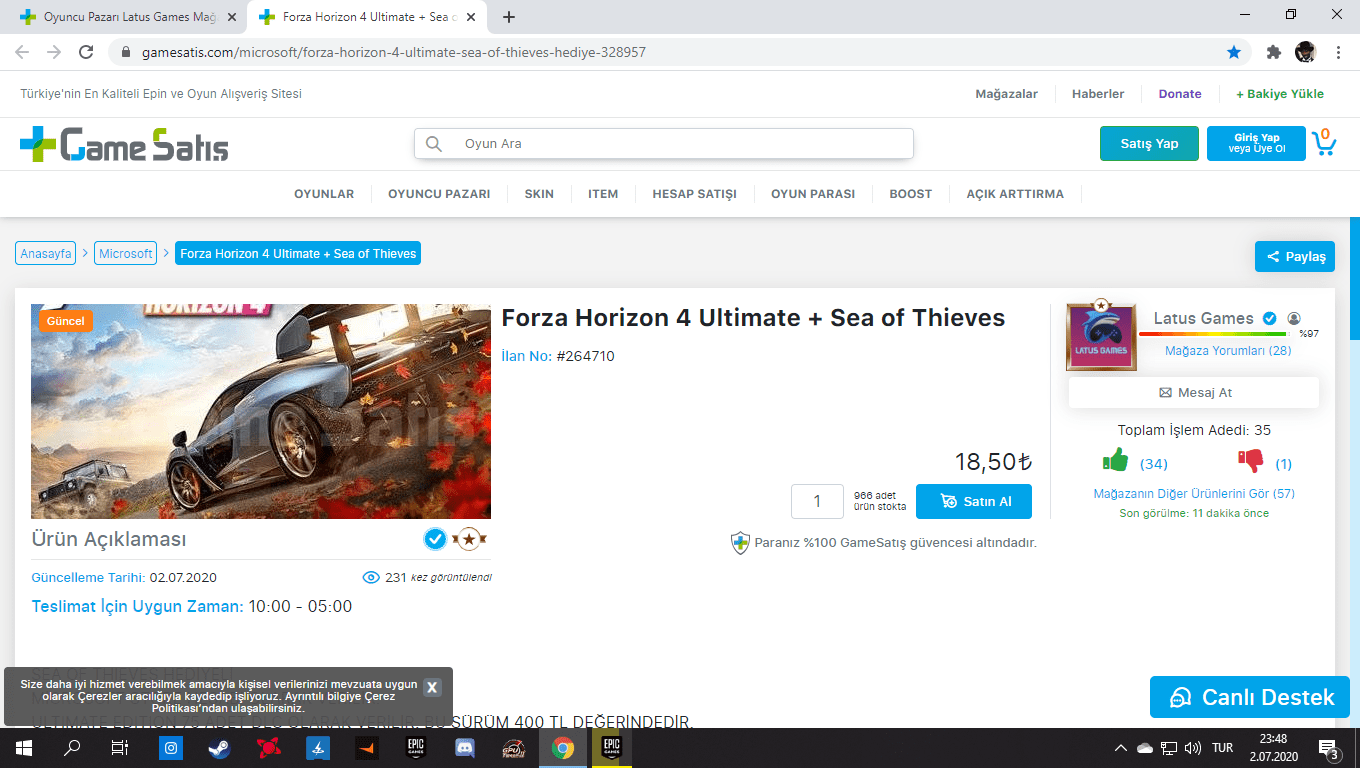The image size is (1360, 768).
Task: Focus the quantity input field
Action: pos(817,501)
